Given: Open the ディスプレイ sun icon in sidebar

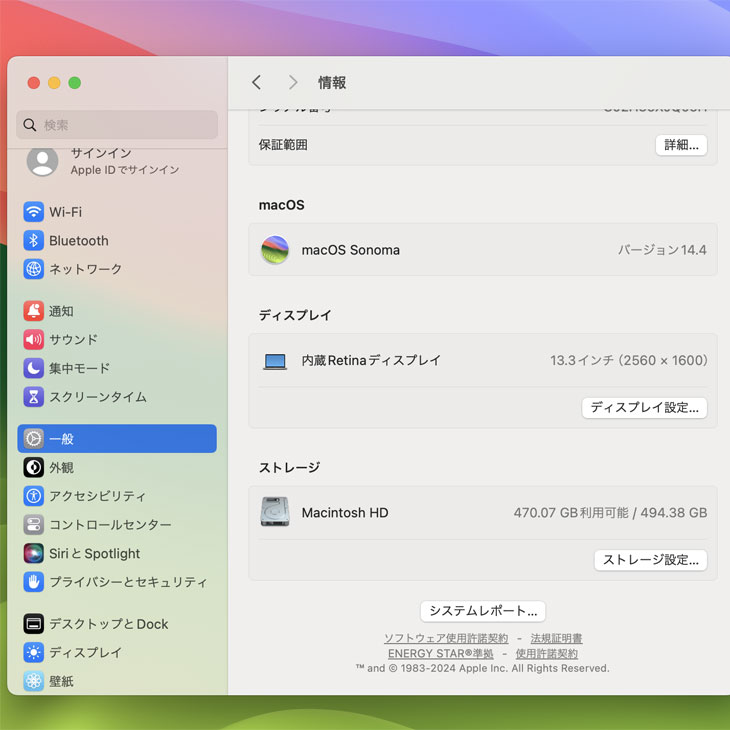Looking at the screenshot, I should 34,653.
